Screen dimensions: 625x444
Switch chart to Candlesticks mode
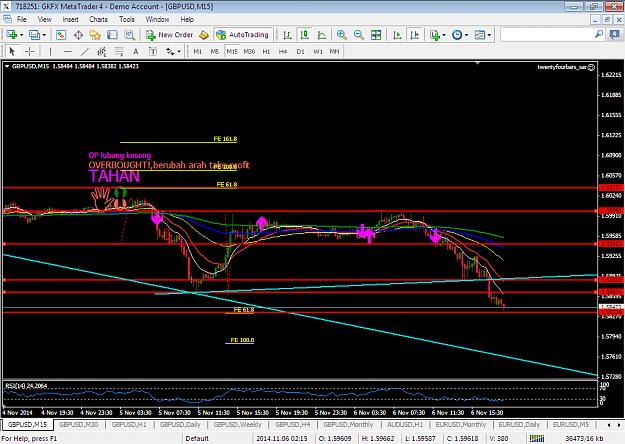pyautogui.click(x=304, y=35)
